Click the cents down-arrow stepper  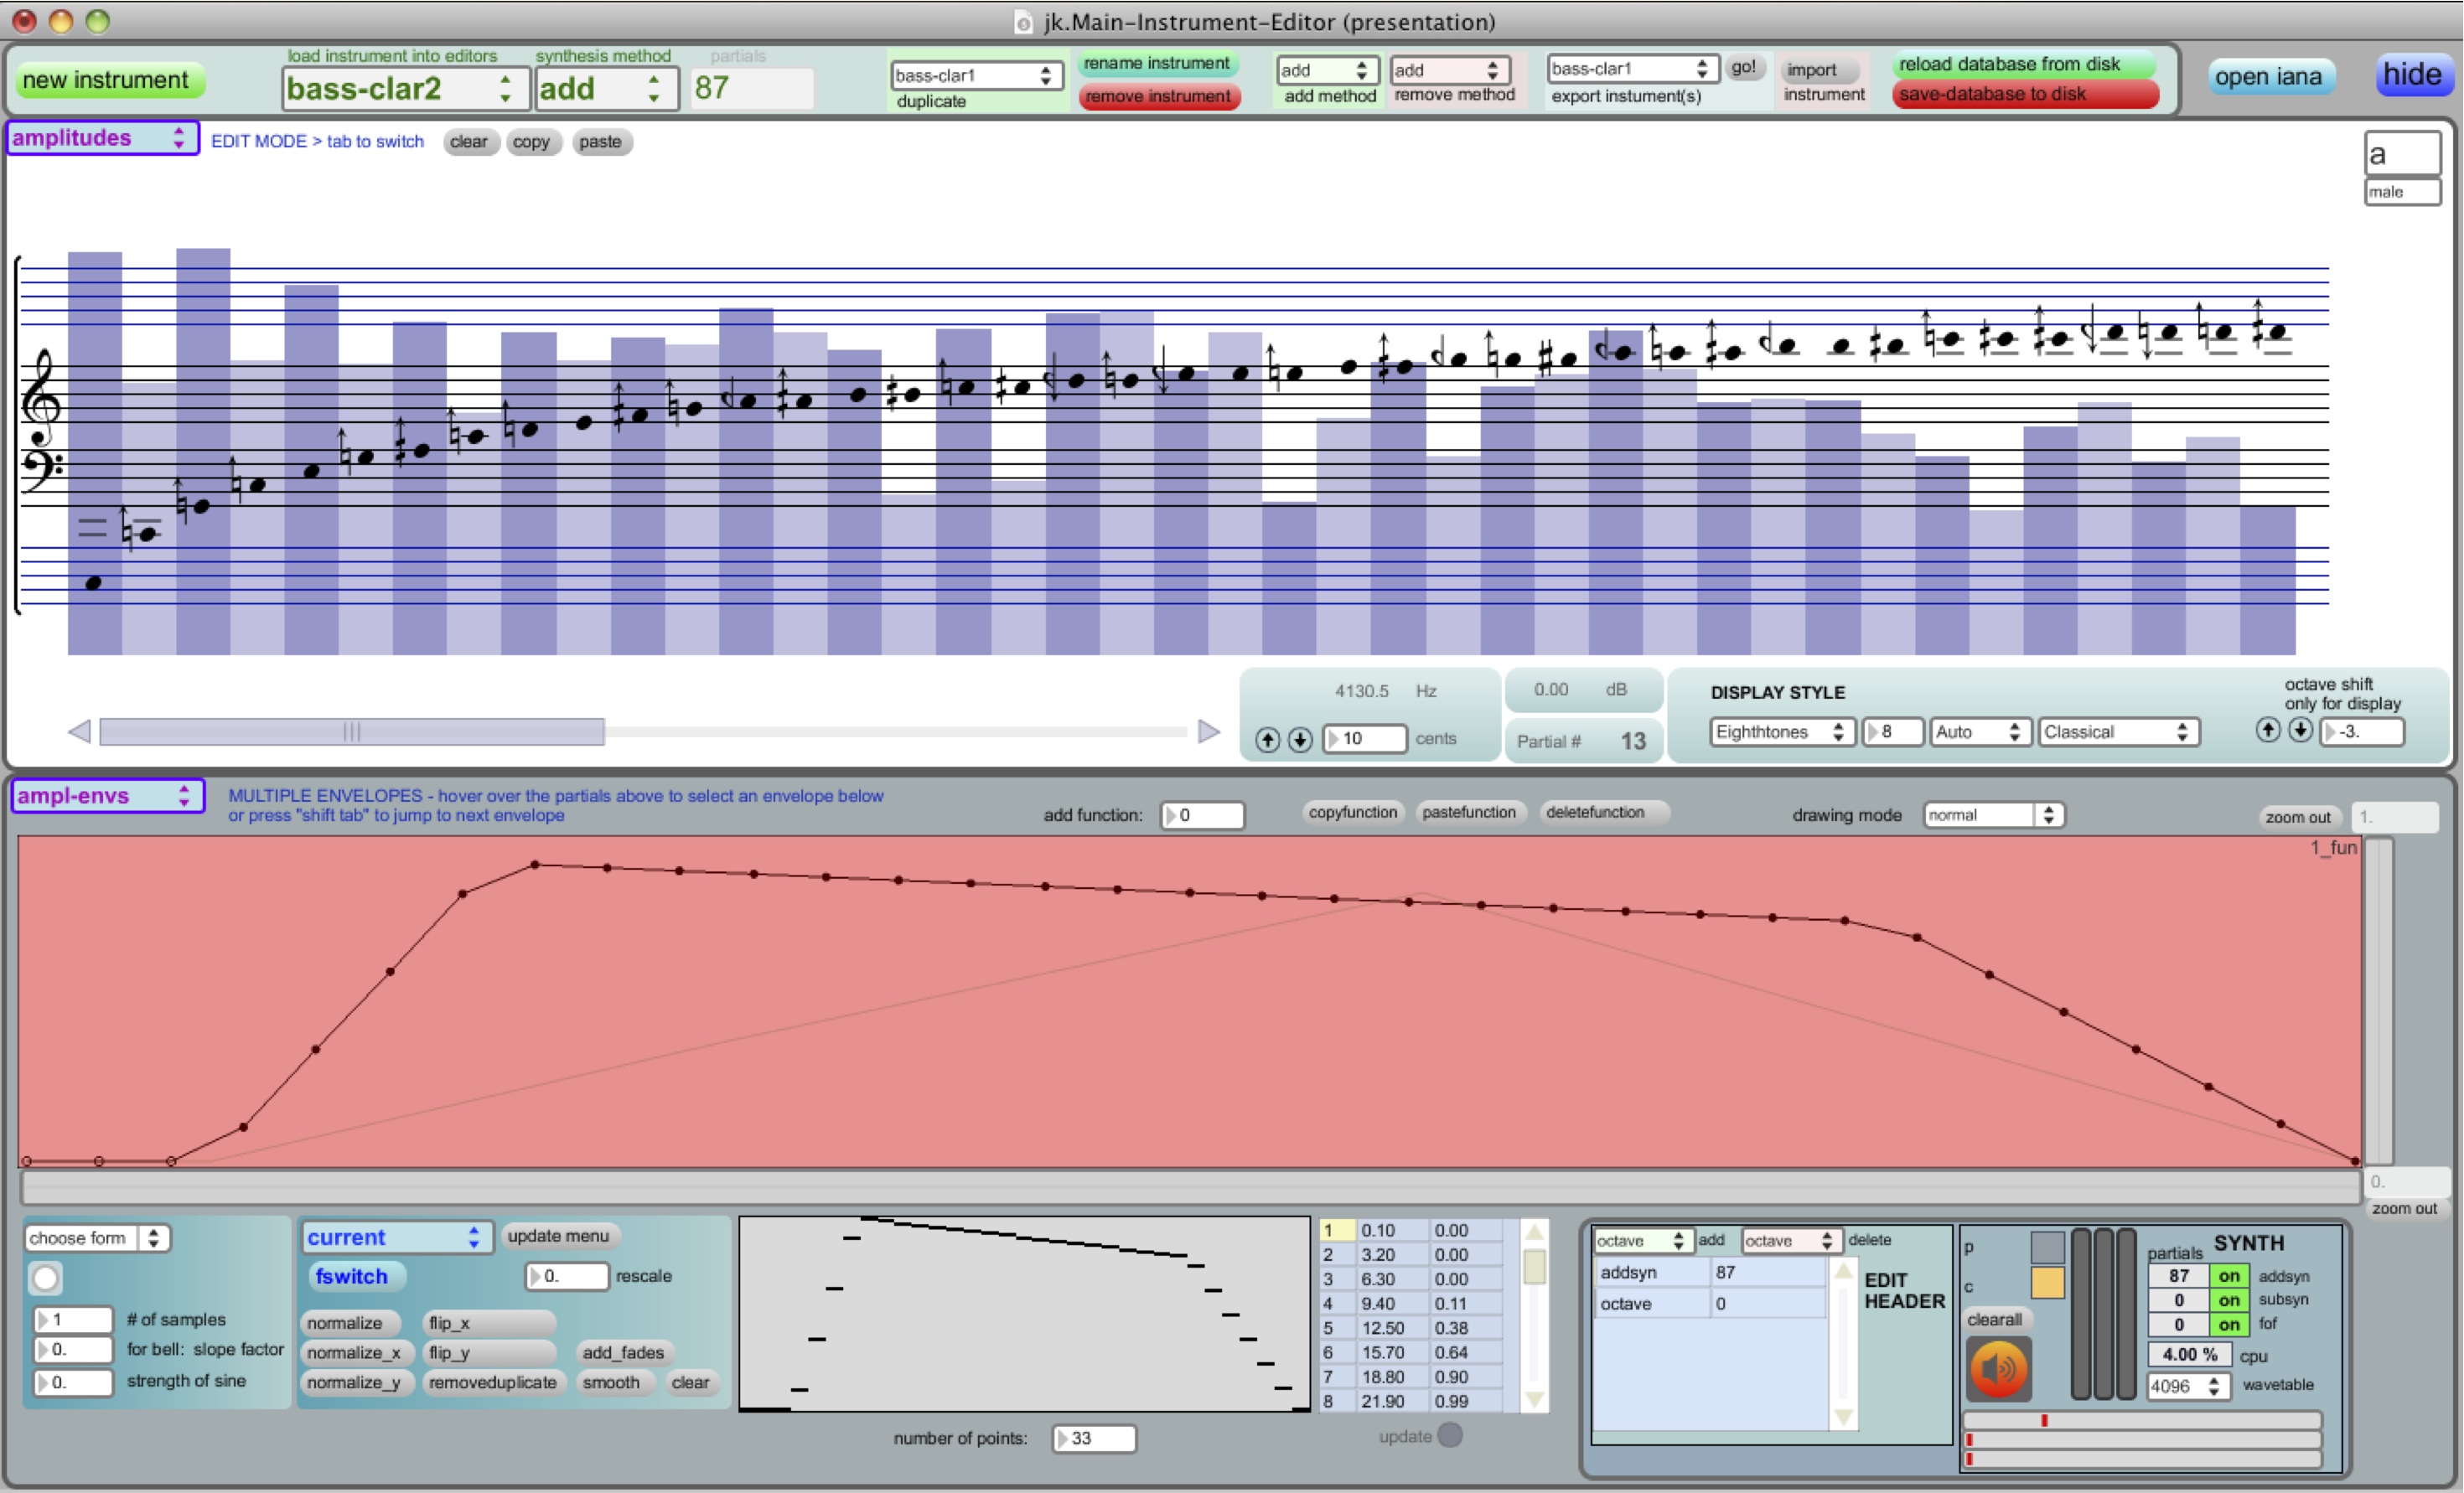click(x=1300, y=739)
